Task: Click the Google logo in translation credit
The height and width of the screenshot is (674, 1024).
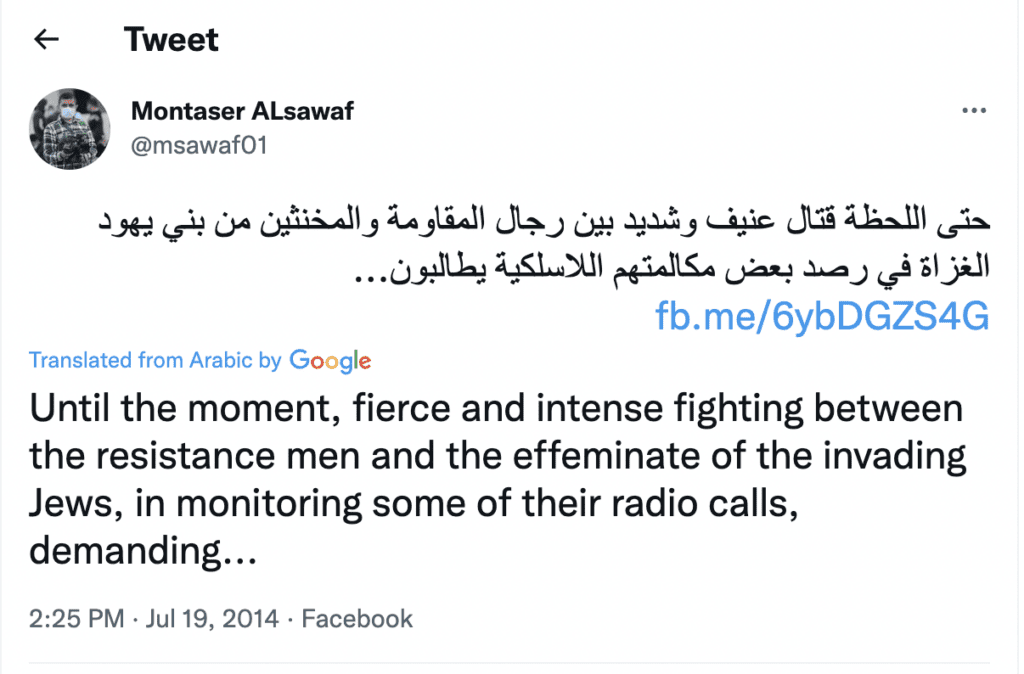Action: pos(330,361)
